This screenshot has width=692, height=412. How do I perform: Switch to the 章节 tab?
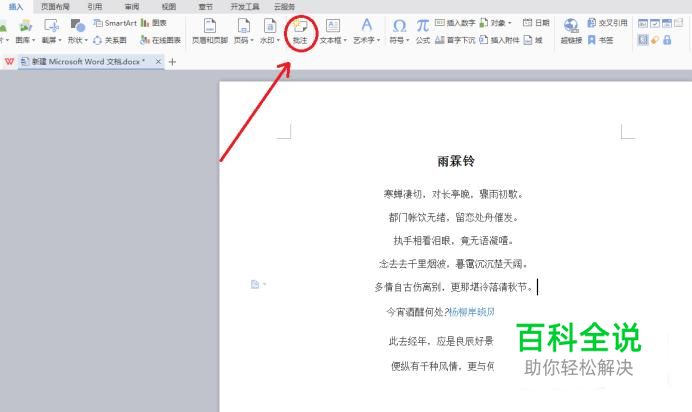pyautogui.click(x=206, y=7)
